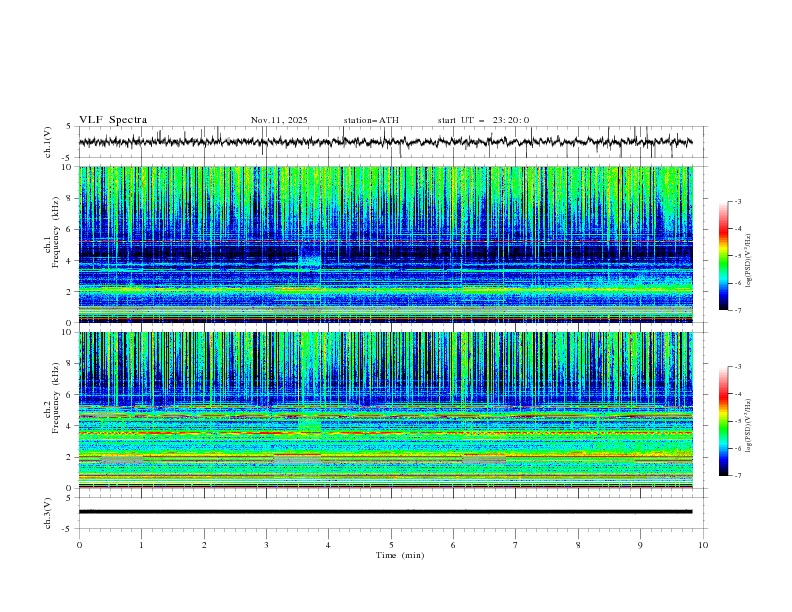Click tick label "3" on the time axis
The image size is (792, 612).
[x=266, y=545]
